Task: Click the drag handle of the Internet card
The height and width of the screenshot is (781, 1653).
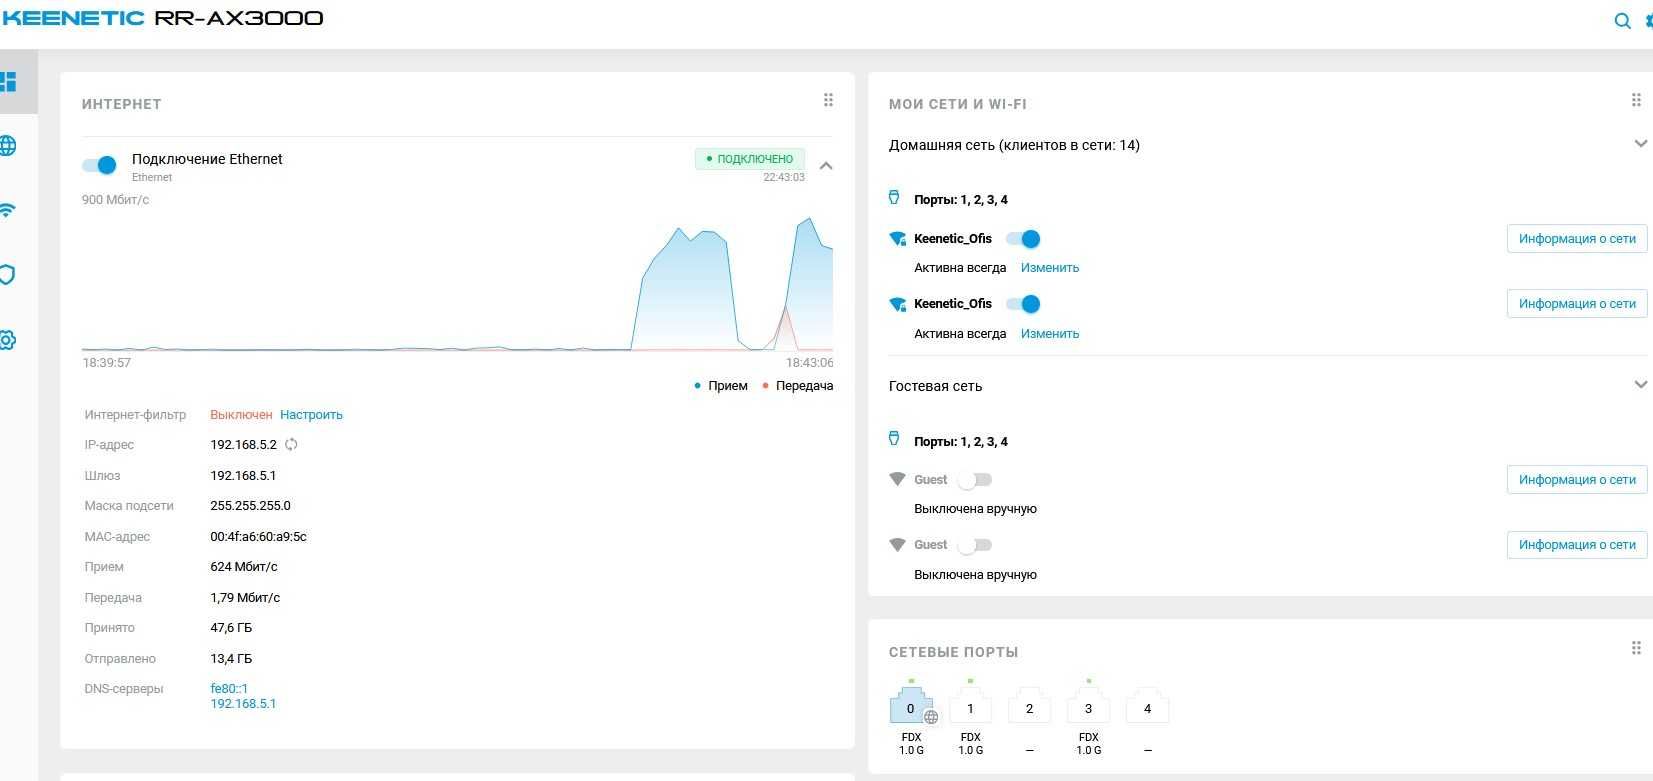Action: (x=828, y=100)
